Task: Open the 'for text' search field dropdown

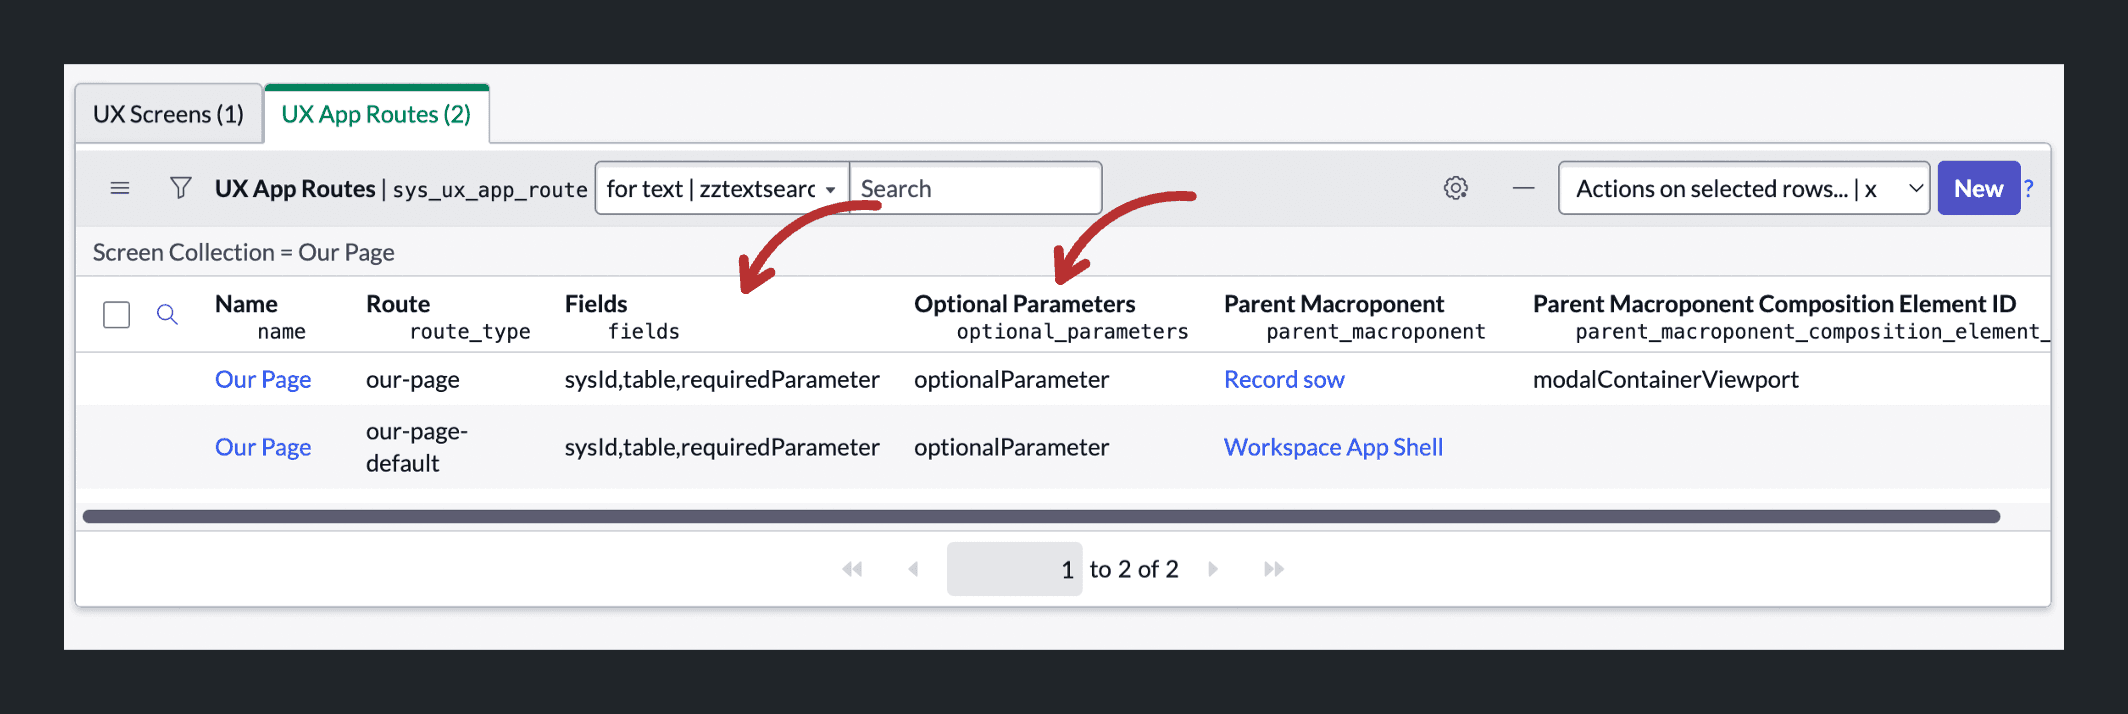Action: point(722,188)
